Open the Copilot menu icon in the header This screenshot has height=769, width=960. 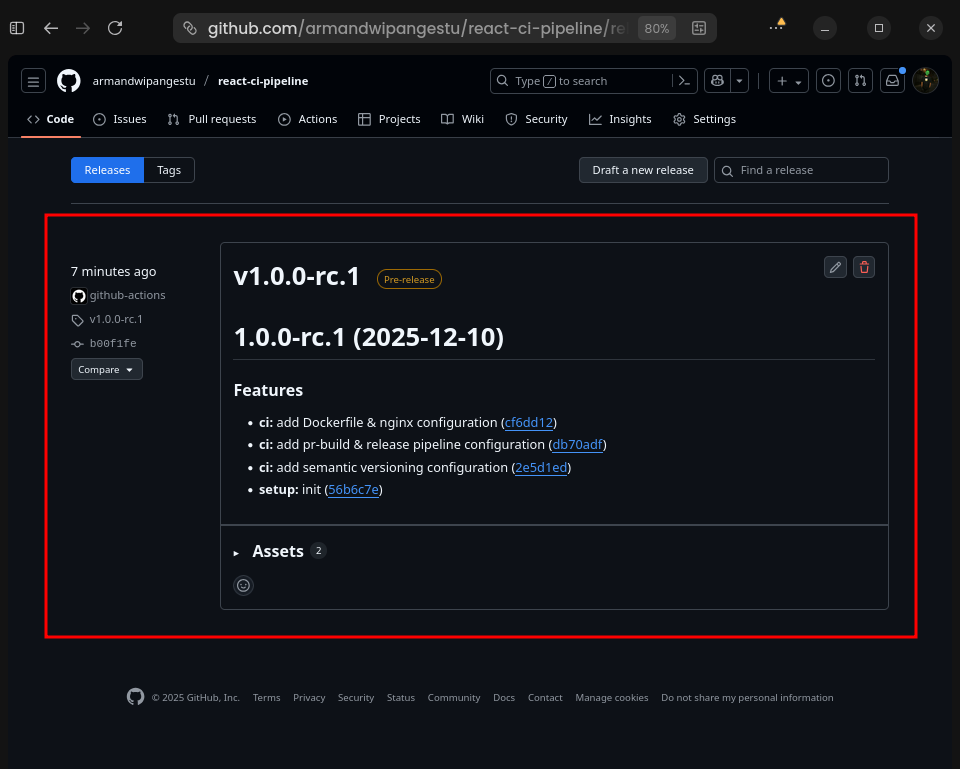[718, 81]
